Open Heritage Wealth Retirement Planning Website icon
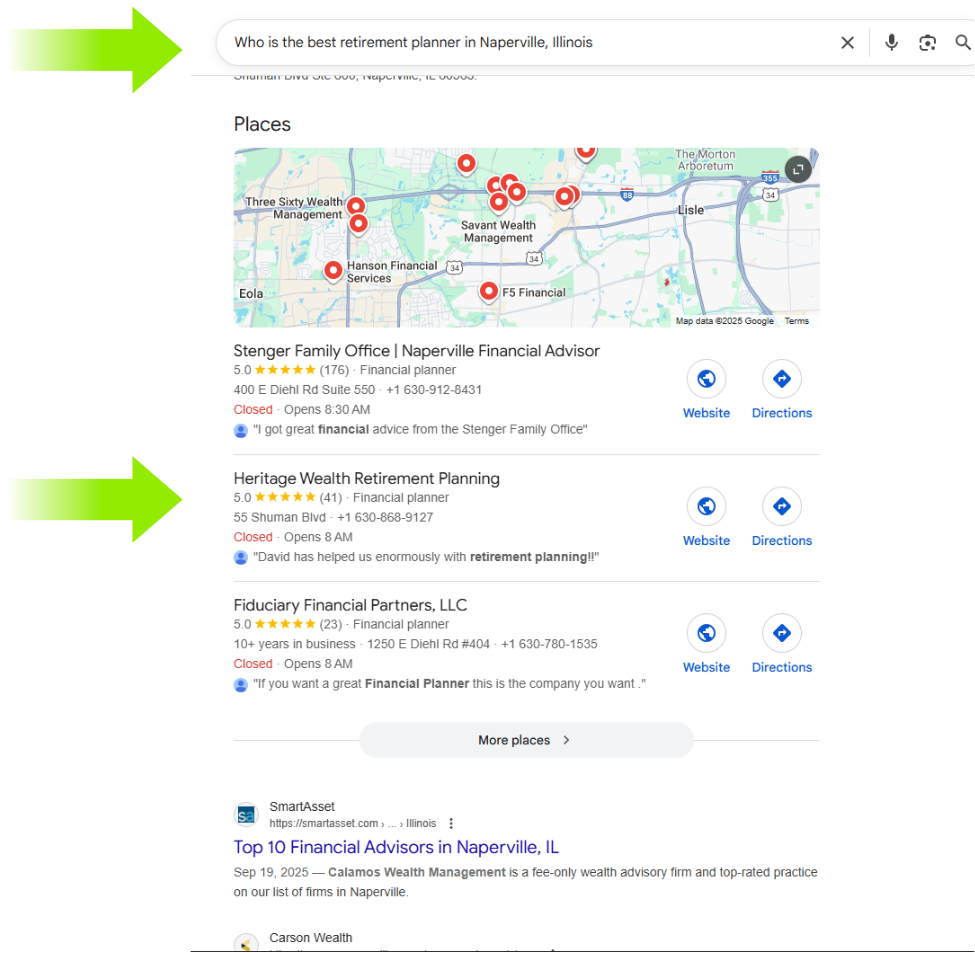This screenshot has width=975, height=953. tap(706, 506)
